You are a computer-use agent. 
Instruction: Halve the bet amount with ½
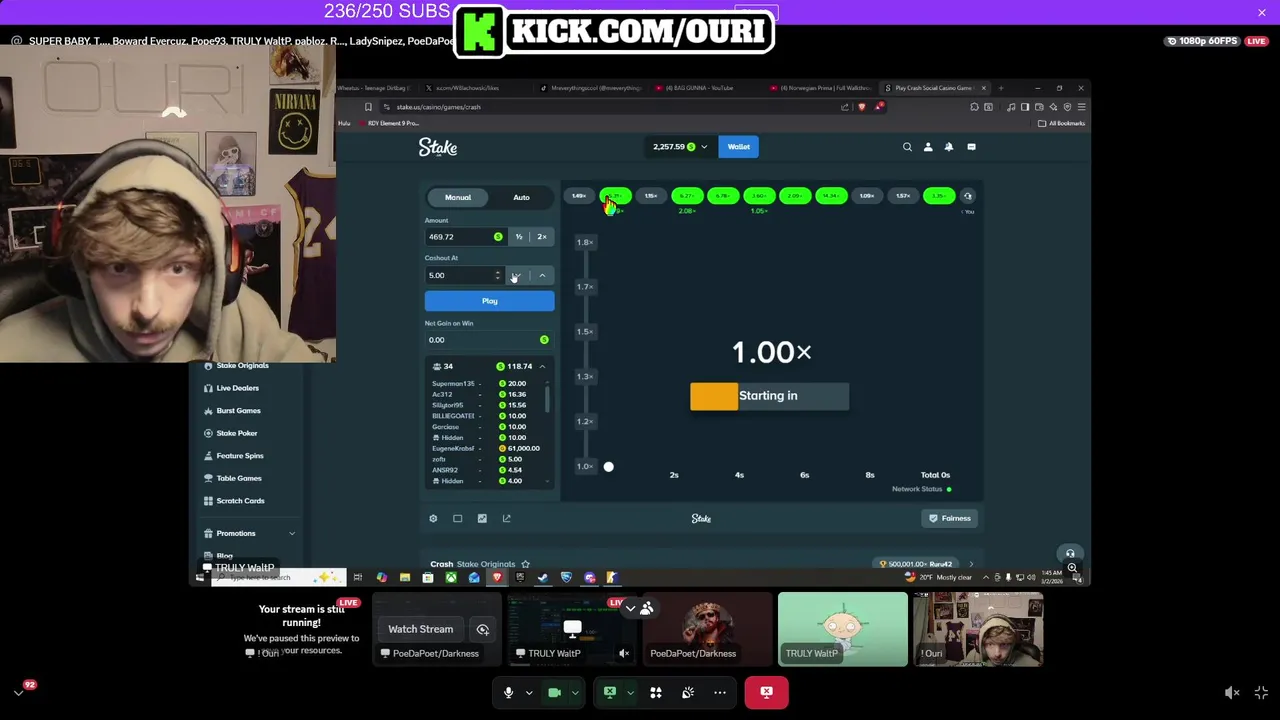tap(519, 237)
